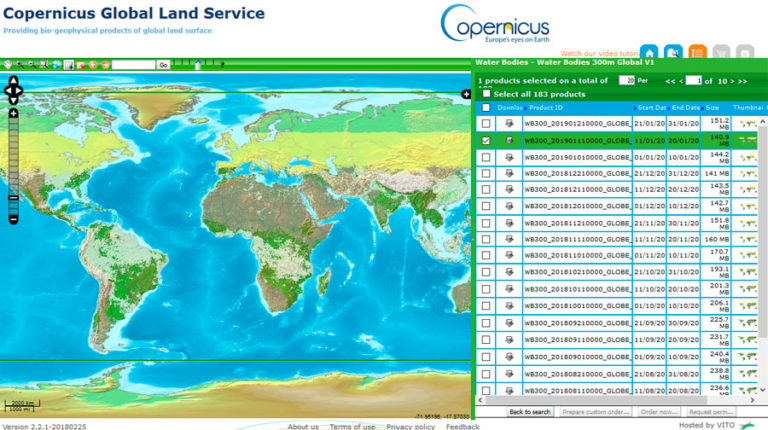The height and width of the screenshot is (430, 768).
Task: Download product WB300_201809010000_GLOBE
Action: [509, 357]
